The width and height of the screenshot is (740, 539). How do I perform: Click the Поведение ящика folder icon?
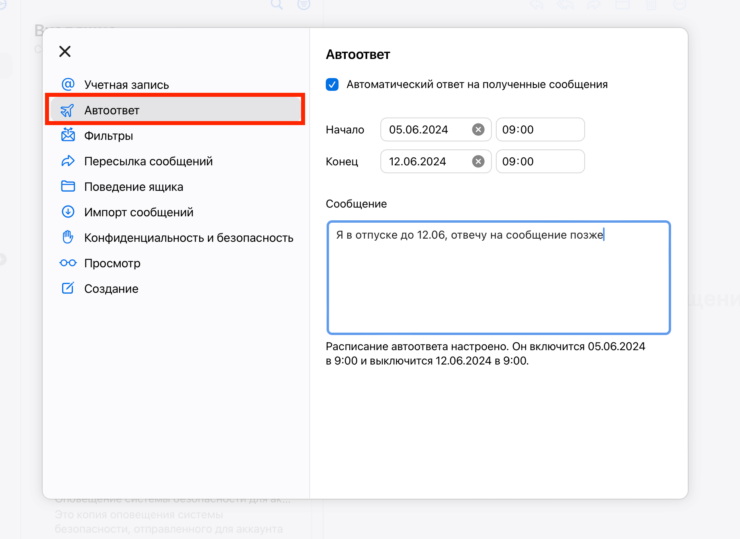coord(68,187)
